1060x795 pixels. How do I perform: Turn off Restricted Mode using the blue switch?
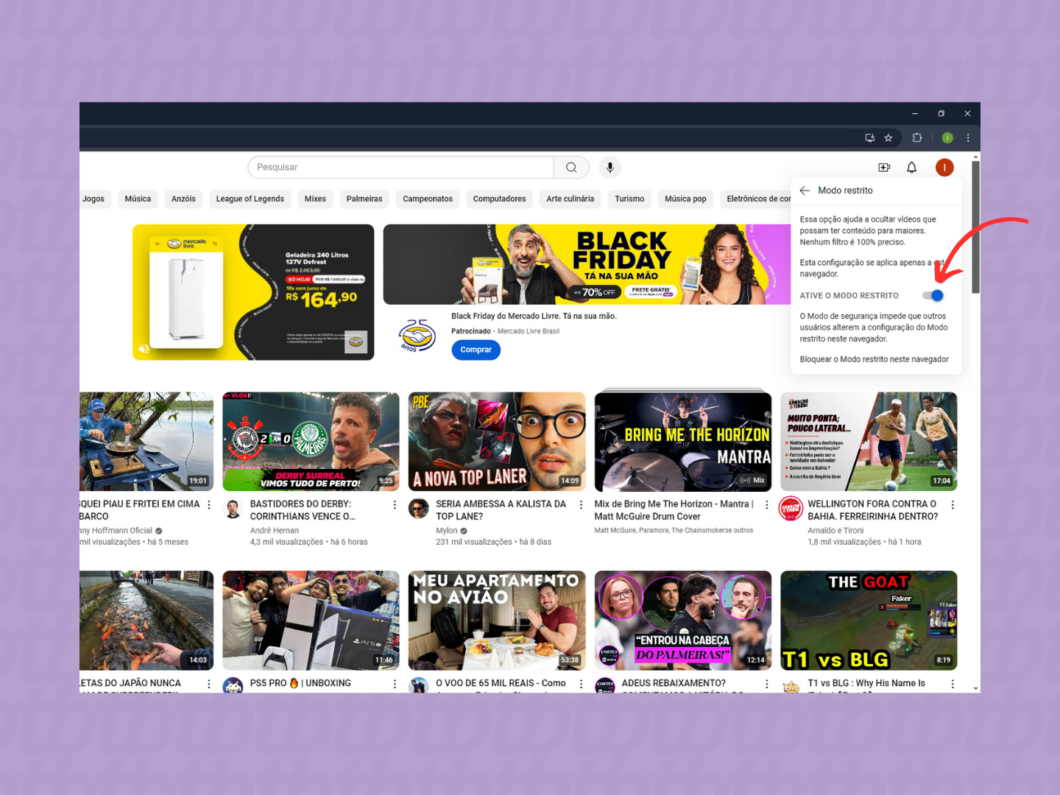932,295
